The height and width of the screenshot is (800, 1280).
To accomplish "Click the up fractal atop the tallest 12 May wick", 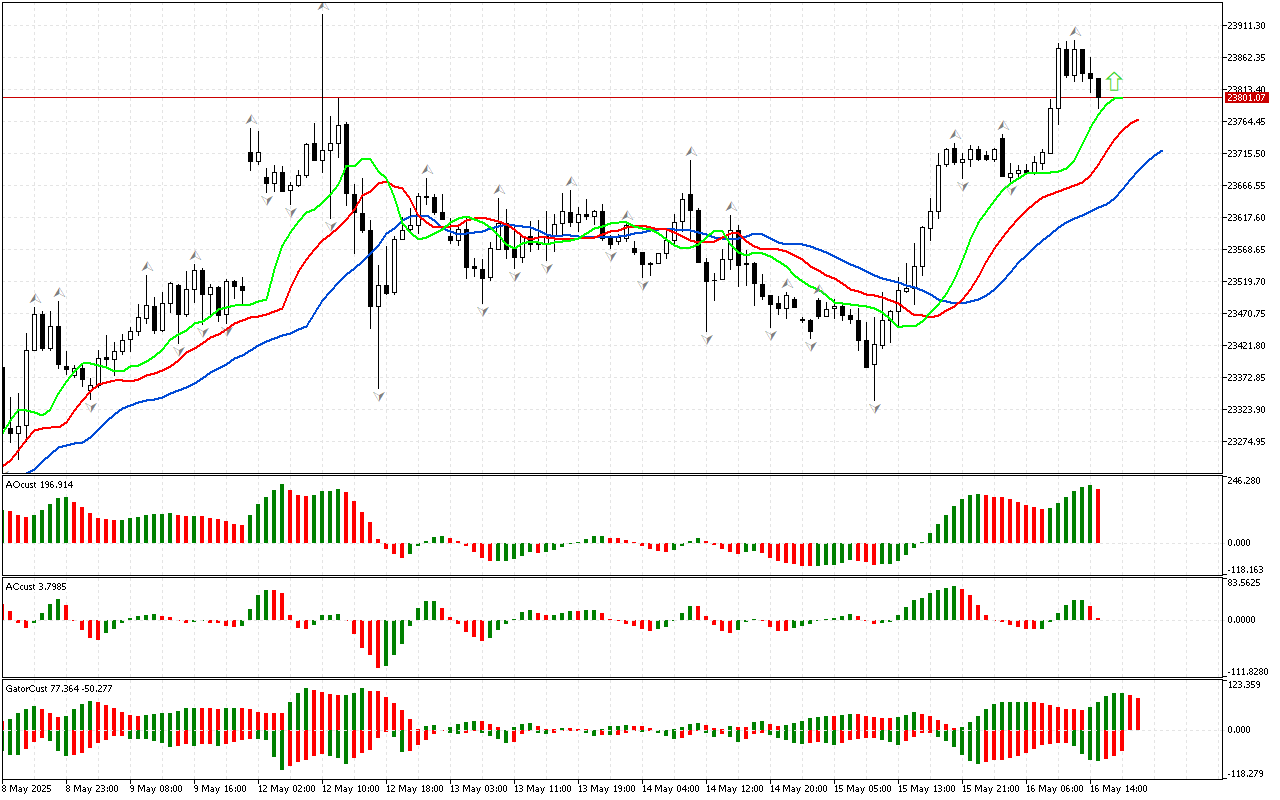I will [x=323, y=7].
